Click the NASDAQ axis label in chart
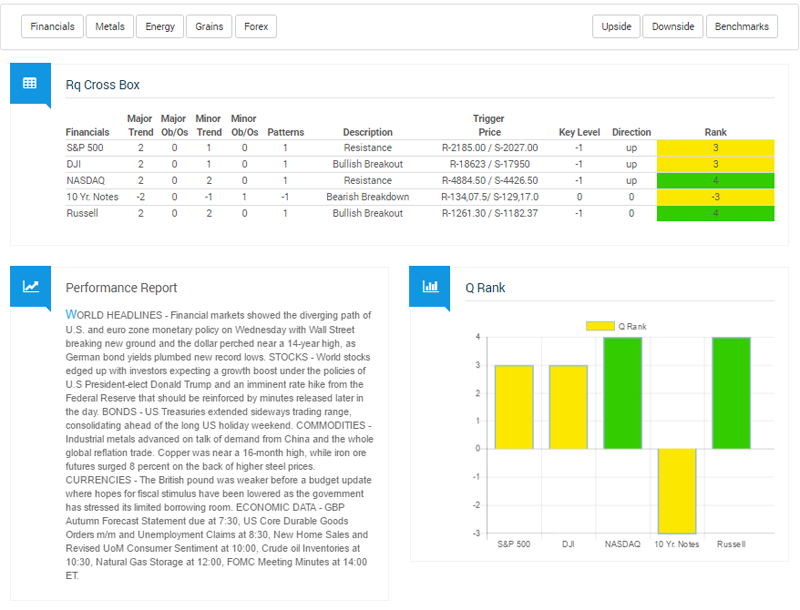The width and height of the screenshot is (800, 610). click(x=622, y=544)
